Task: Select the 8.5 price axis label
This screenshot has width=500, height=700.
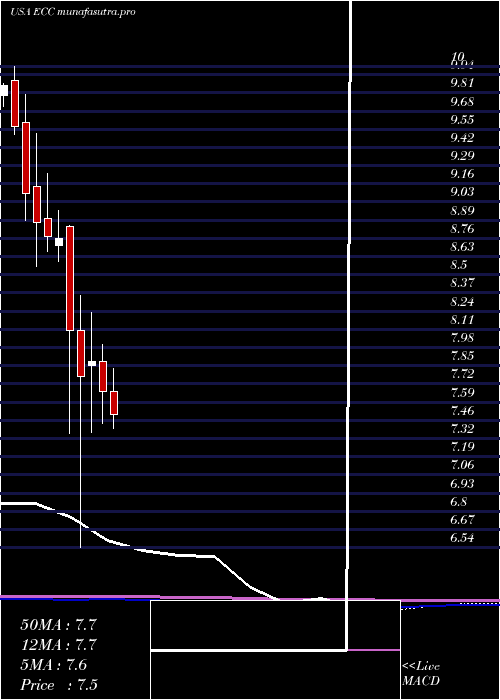Action: (x=458, y=265)
